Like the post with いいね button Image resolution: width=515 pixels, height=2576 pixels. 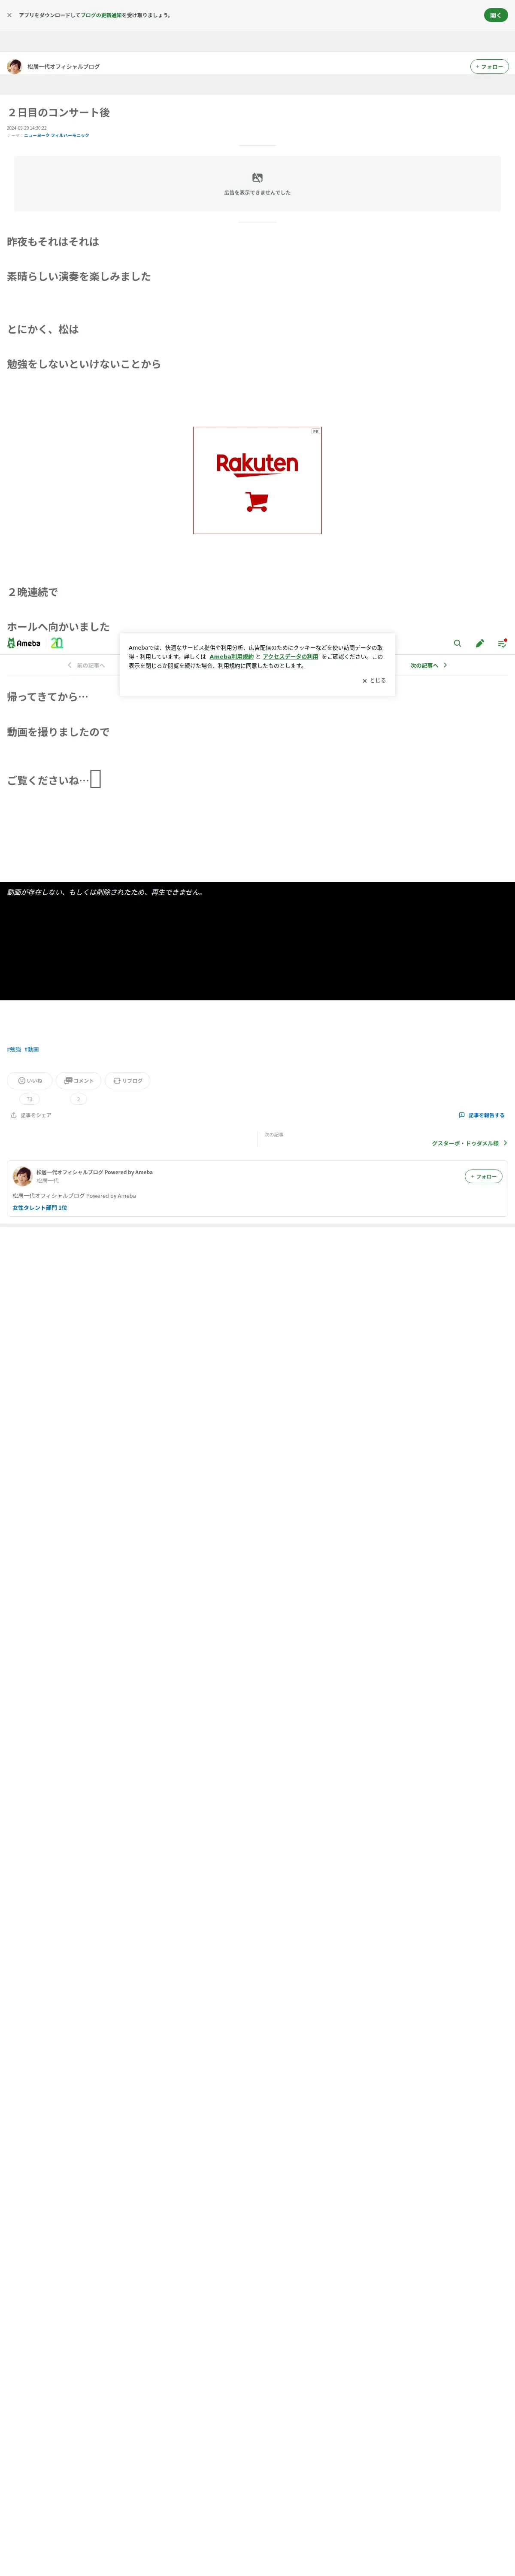point(30,1080)
